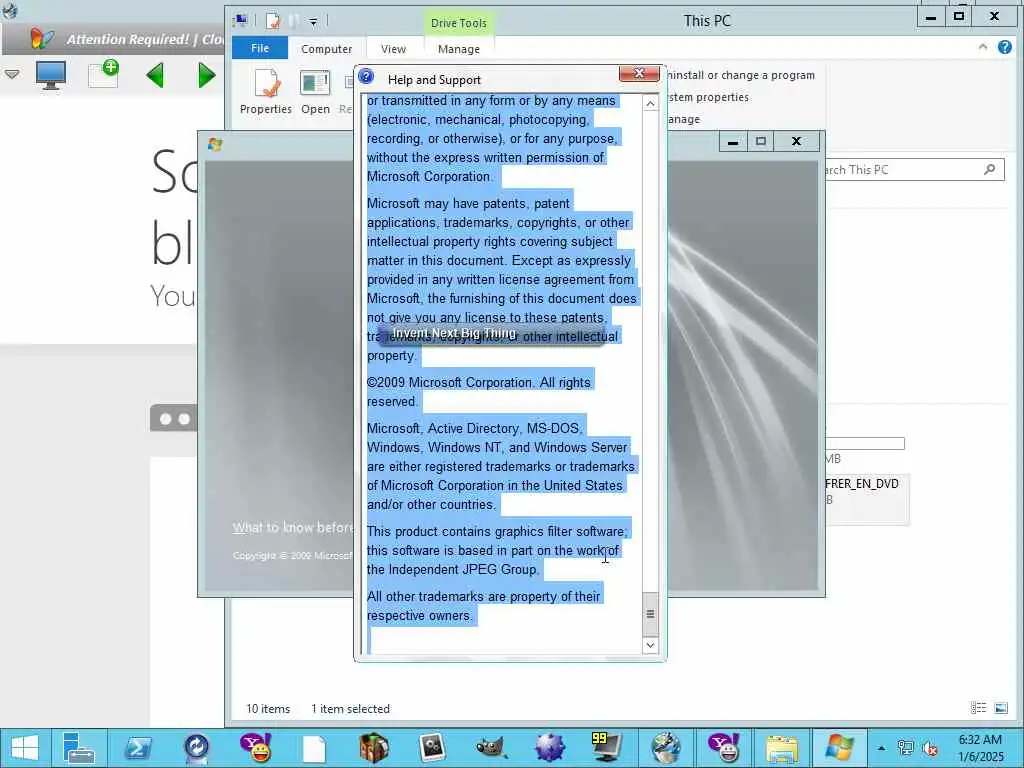Click the blank white document taskbar icon

pos(314,748)
